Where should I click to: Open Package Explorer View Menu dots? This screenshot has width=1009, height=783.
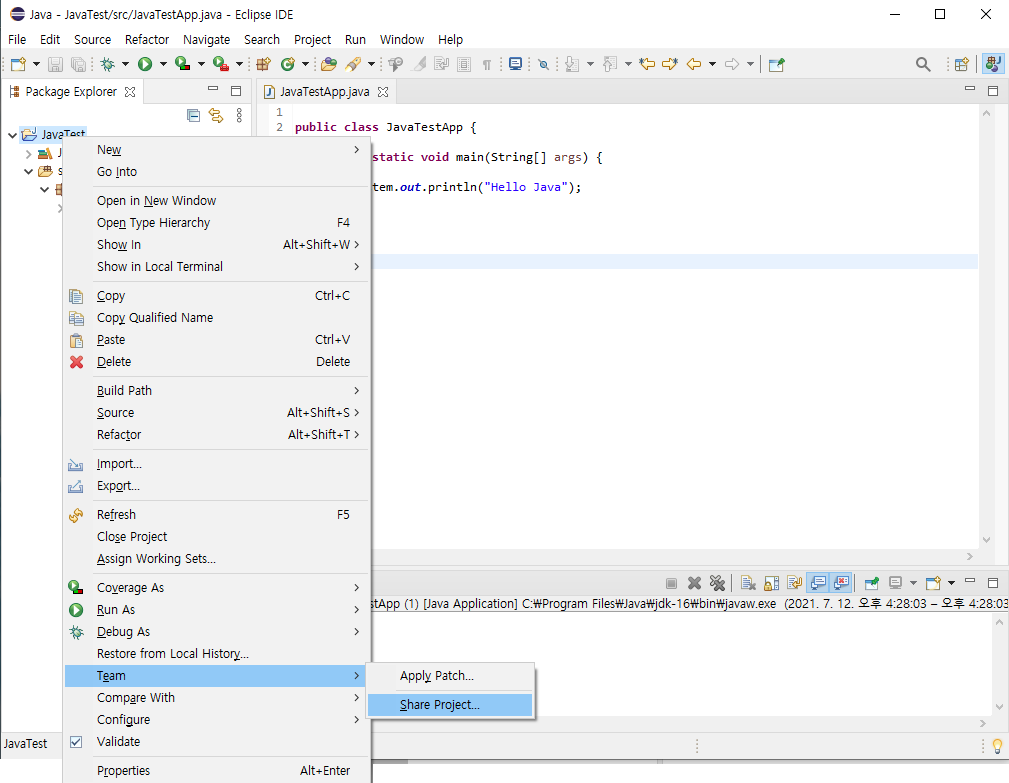(x=239, y=116)
